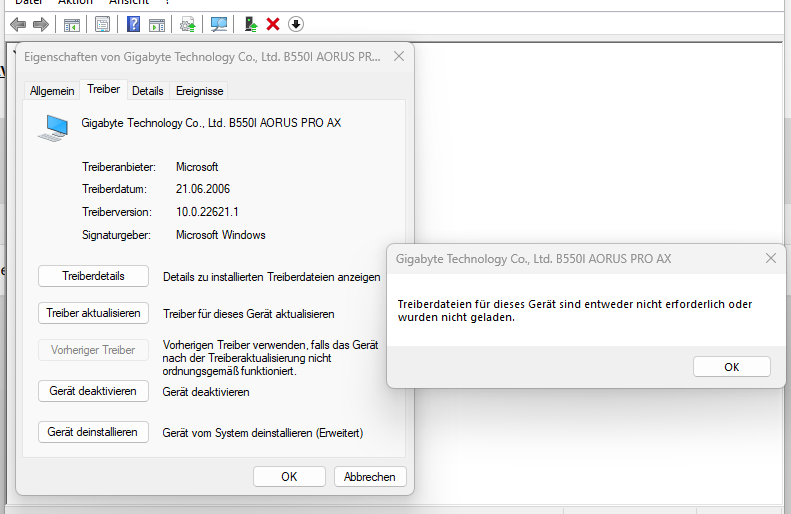Open the Aktion menu
The image size is (791, 514).
pyautogui.click(x=75, y=2)
